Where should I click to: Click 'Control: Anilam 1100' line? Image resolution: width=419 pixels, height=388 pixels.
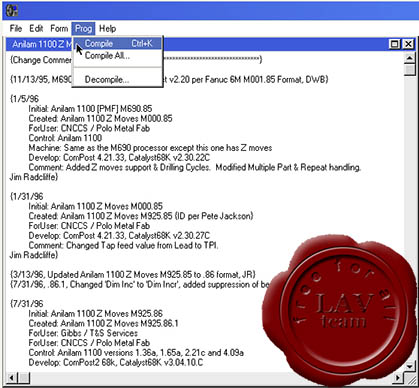pos(65,138)
